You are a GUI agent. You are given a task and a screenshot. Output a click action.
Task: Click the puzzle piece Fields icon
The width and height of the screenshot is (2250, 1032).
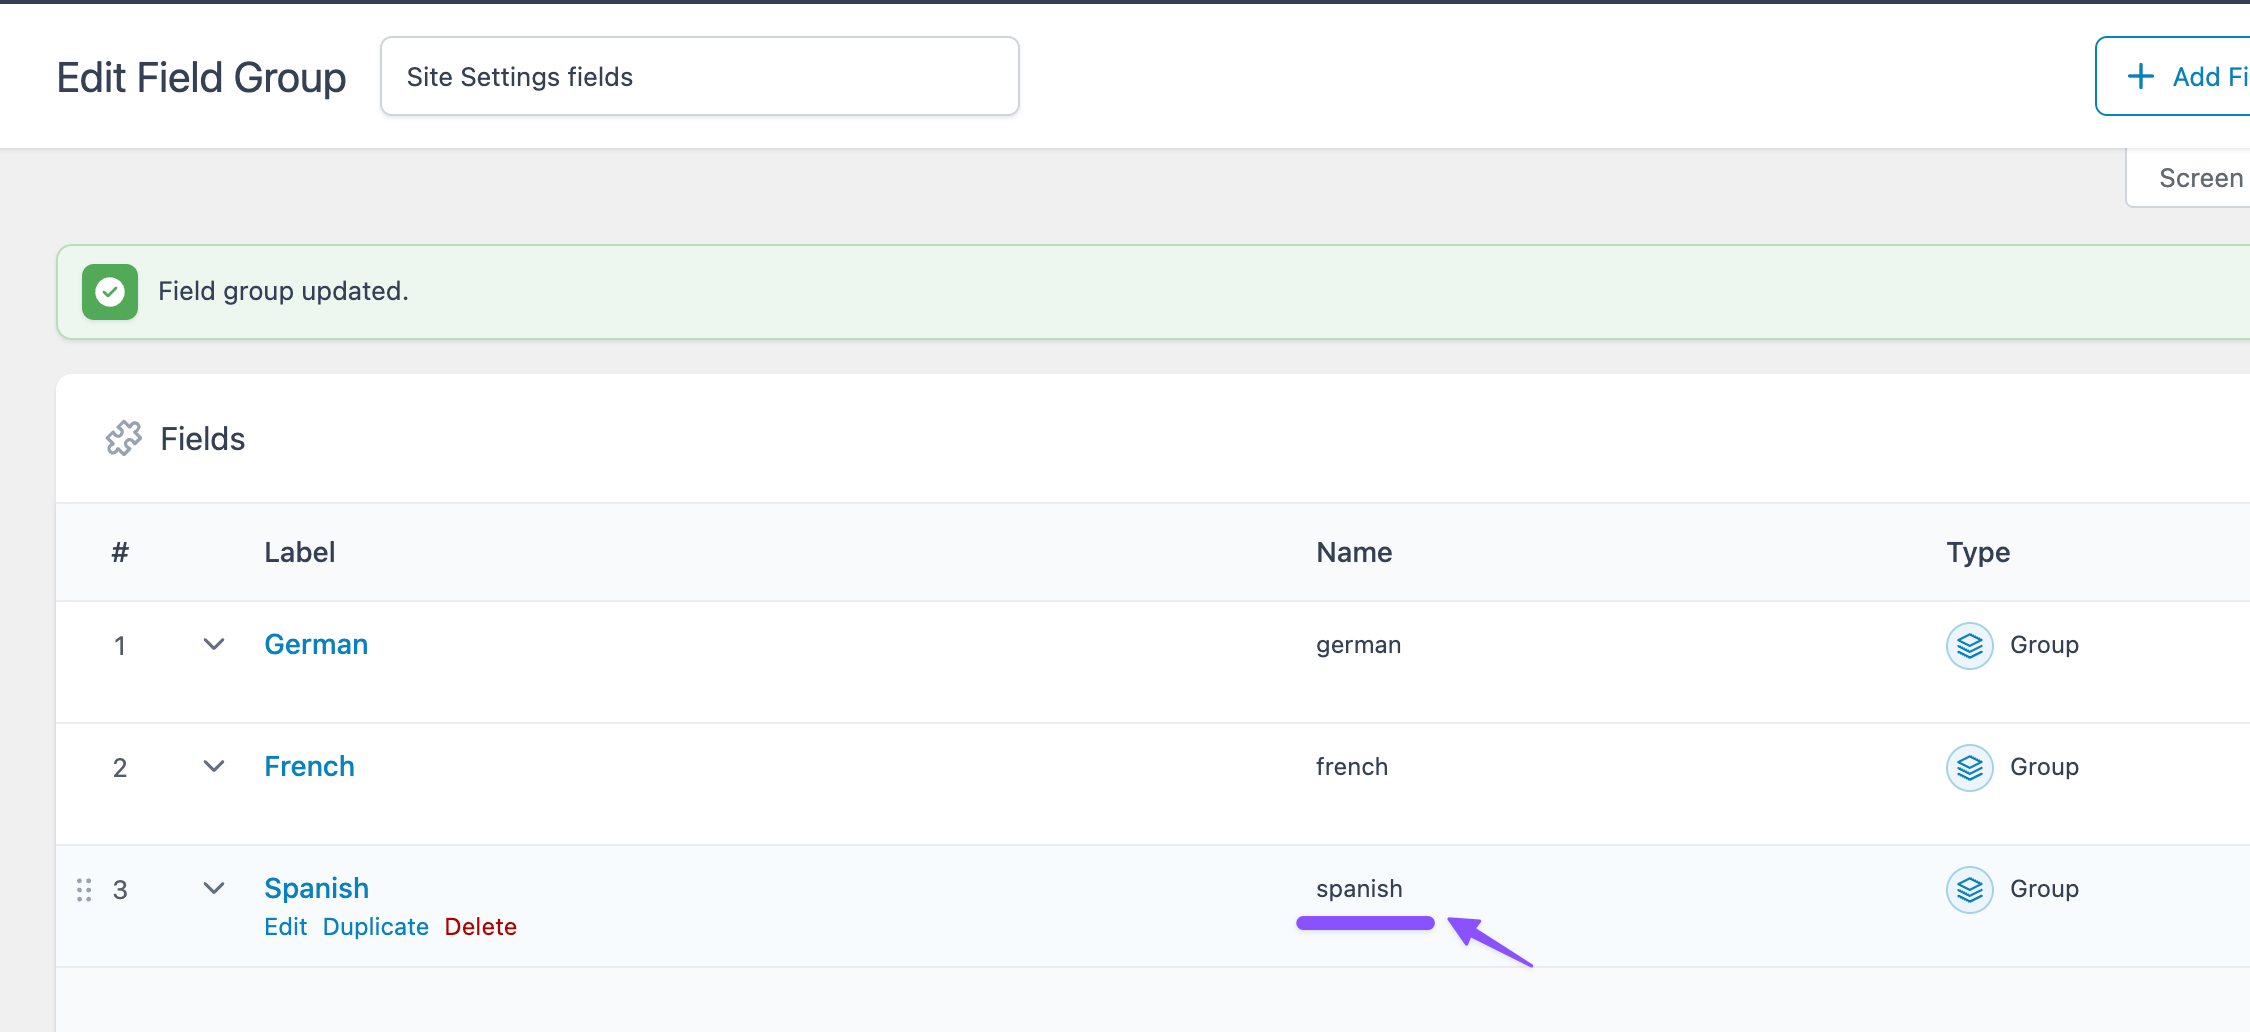[x=124, y=439]
